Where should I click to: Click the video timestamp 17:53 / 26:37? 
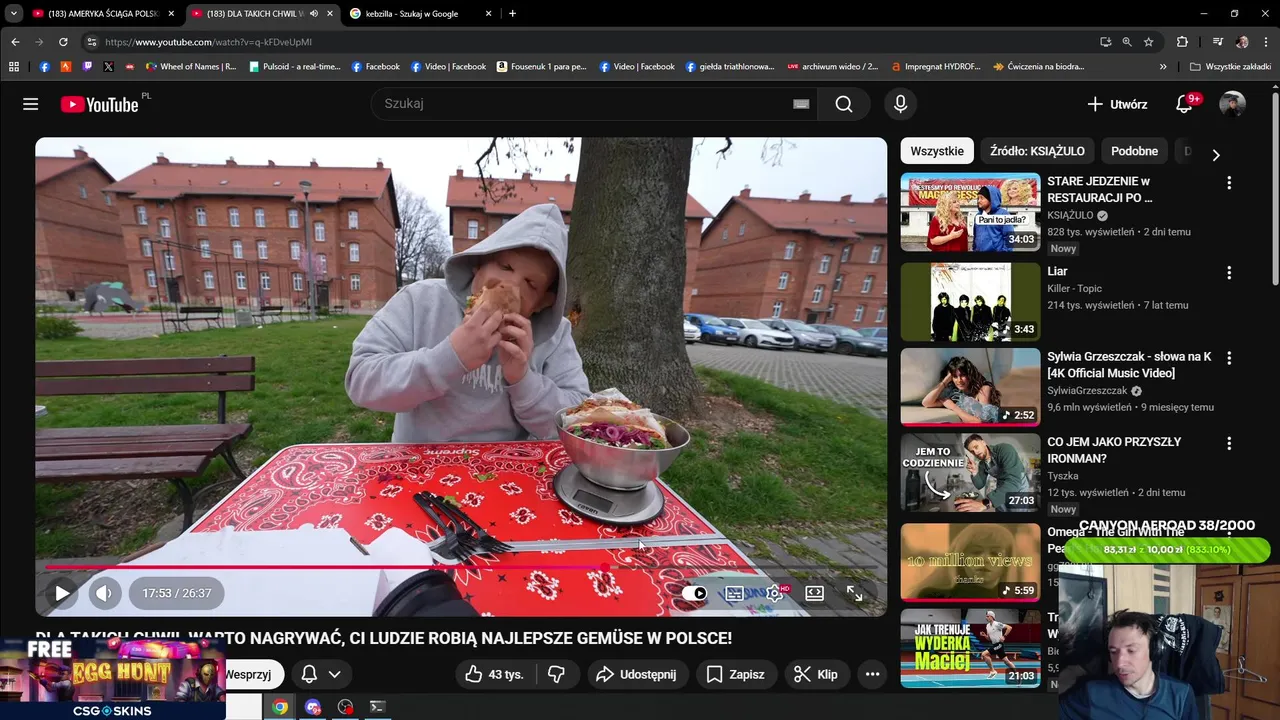coord(176,593)
